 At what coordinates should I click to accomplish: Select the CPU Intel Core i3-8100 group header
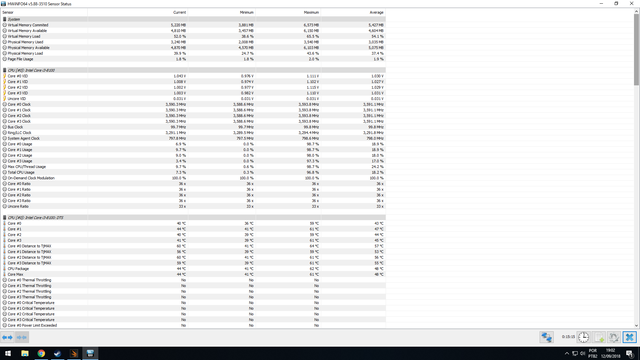pyautogui.click(x=193, y=70)
